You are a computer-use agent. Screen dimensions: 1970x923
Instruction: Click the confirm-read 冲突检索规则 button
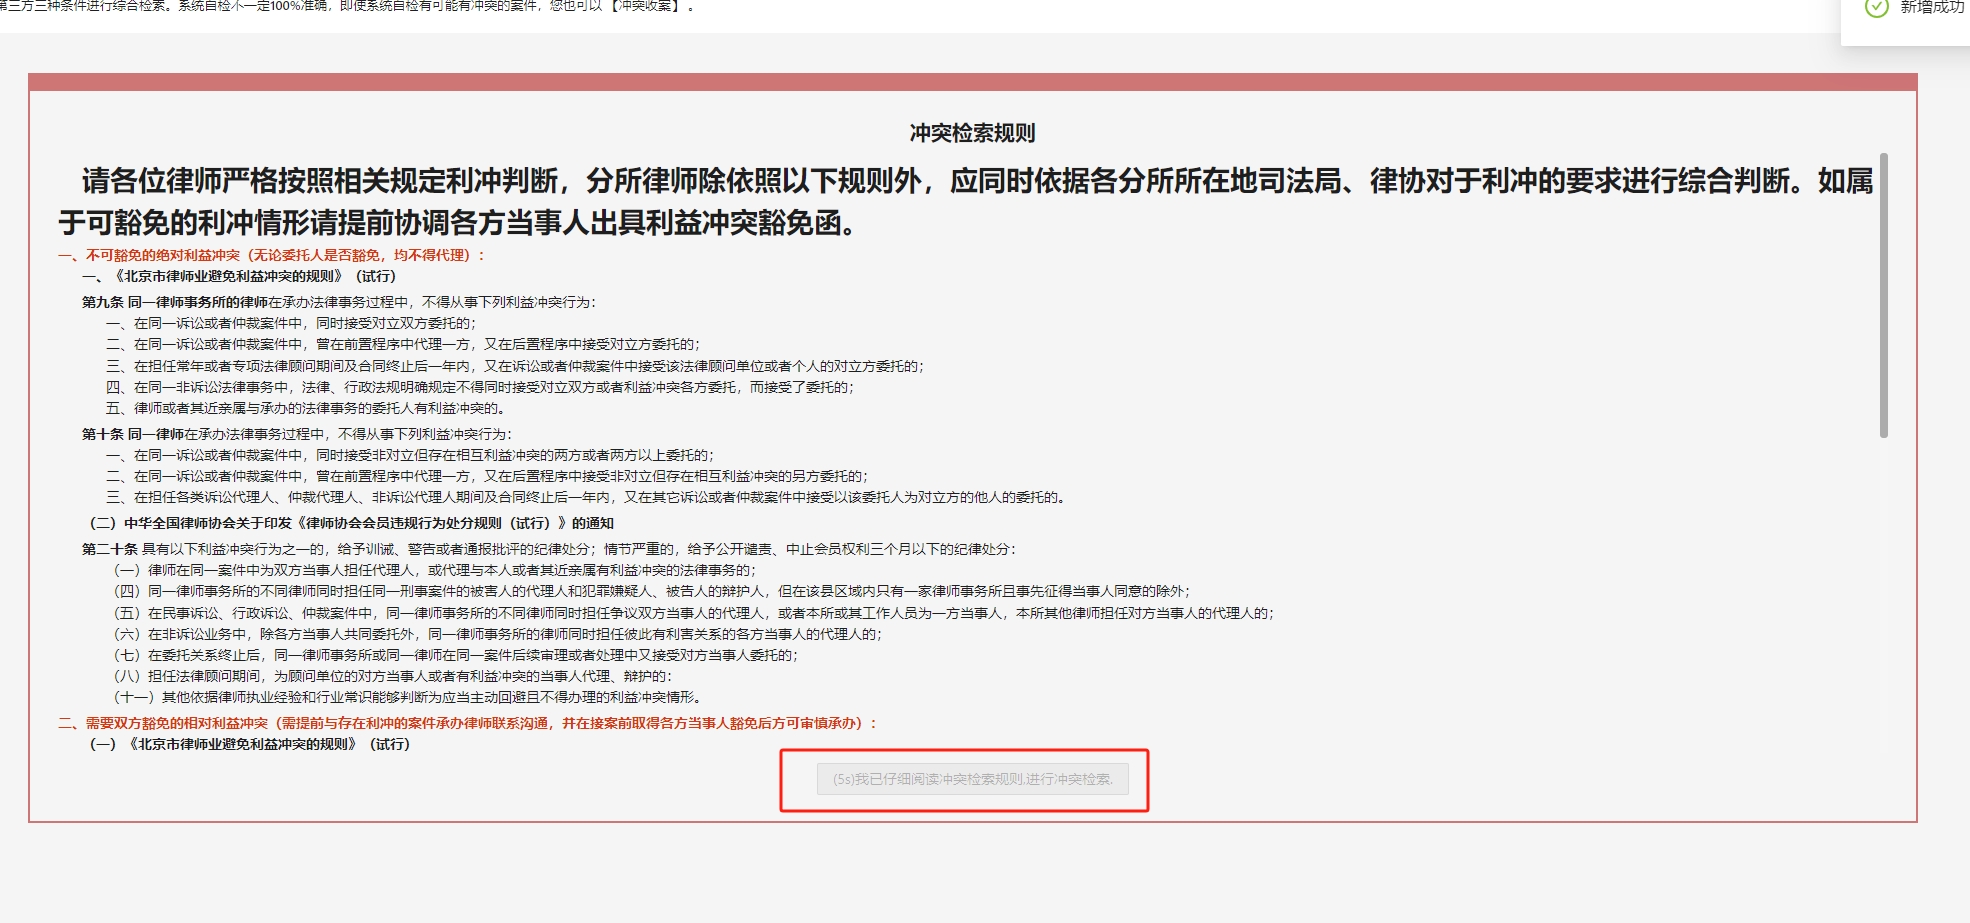click(972, 779)
